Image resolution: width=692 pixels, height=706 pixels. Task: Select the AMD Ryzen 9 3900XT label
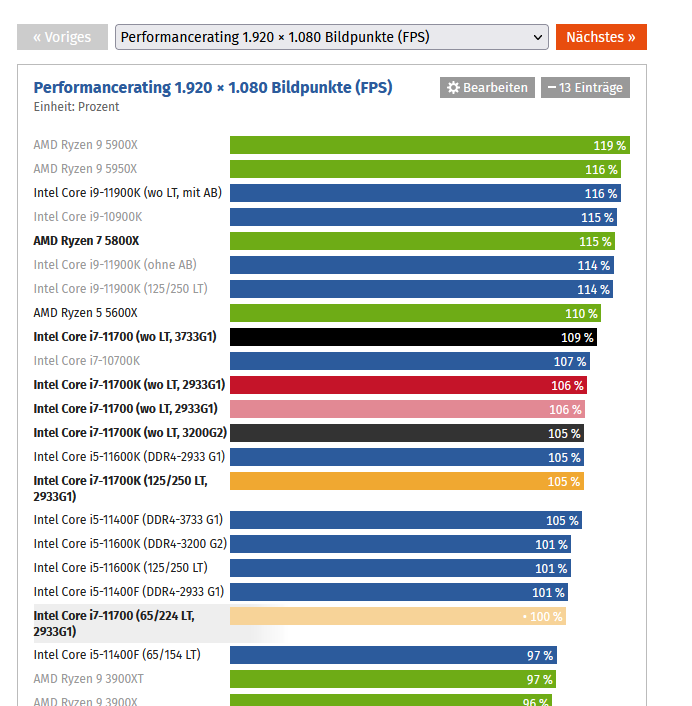coord(89,679)
